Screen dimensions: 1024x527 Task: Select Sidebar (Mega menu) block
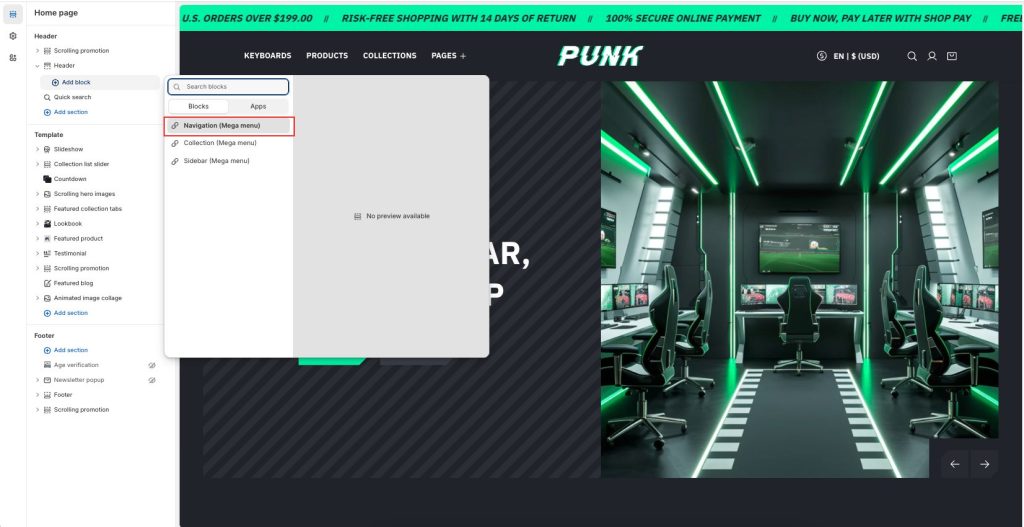coord(228,161)
